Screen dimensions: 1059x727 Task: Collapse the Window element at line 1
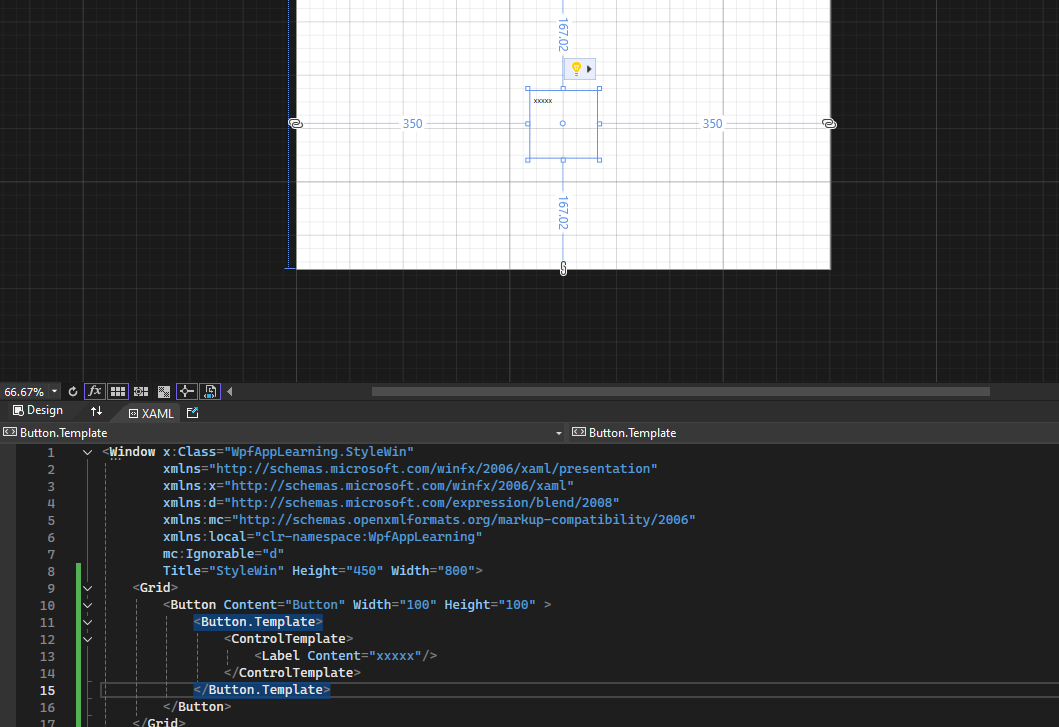88,452
